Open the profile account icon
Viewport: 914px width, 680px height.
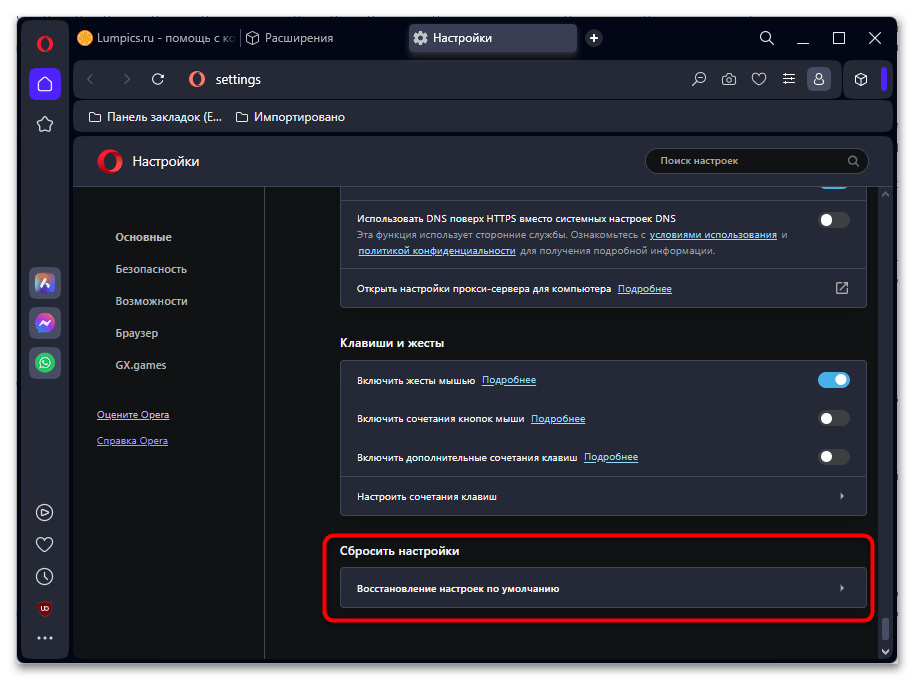pyautogui.click(x=819, y=79)
